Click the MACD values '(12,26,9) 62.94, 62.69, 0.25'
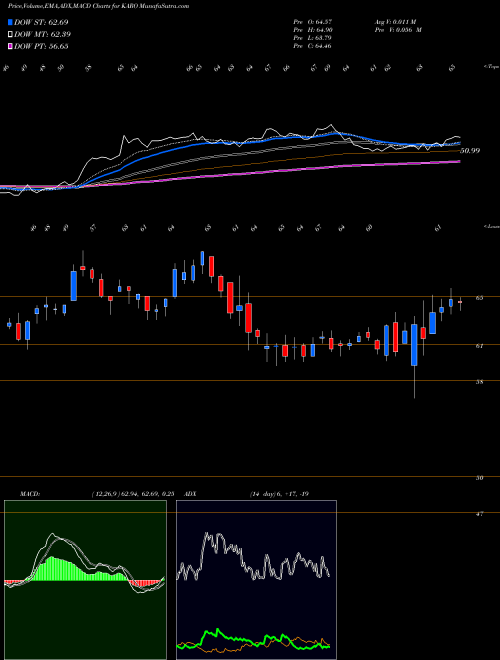 tap(133, 494)
